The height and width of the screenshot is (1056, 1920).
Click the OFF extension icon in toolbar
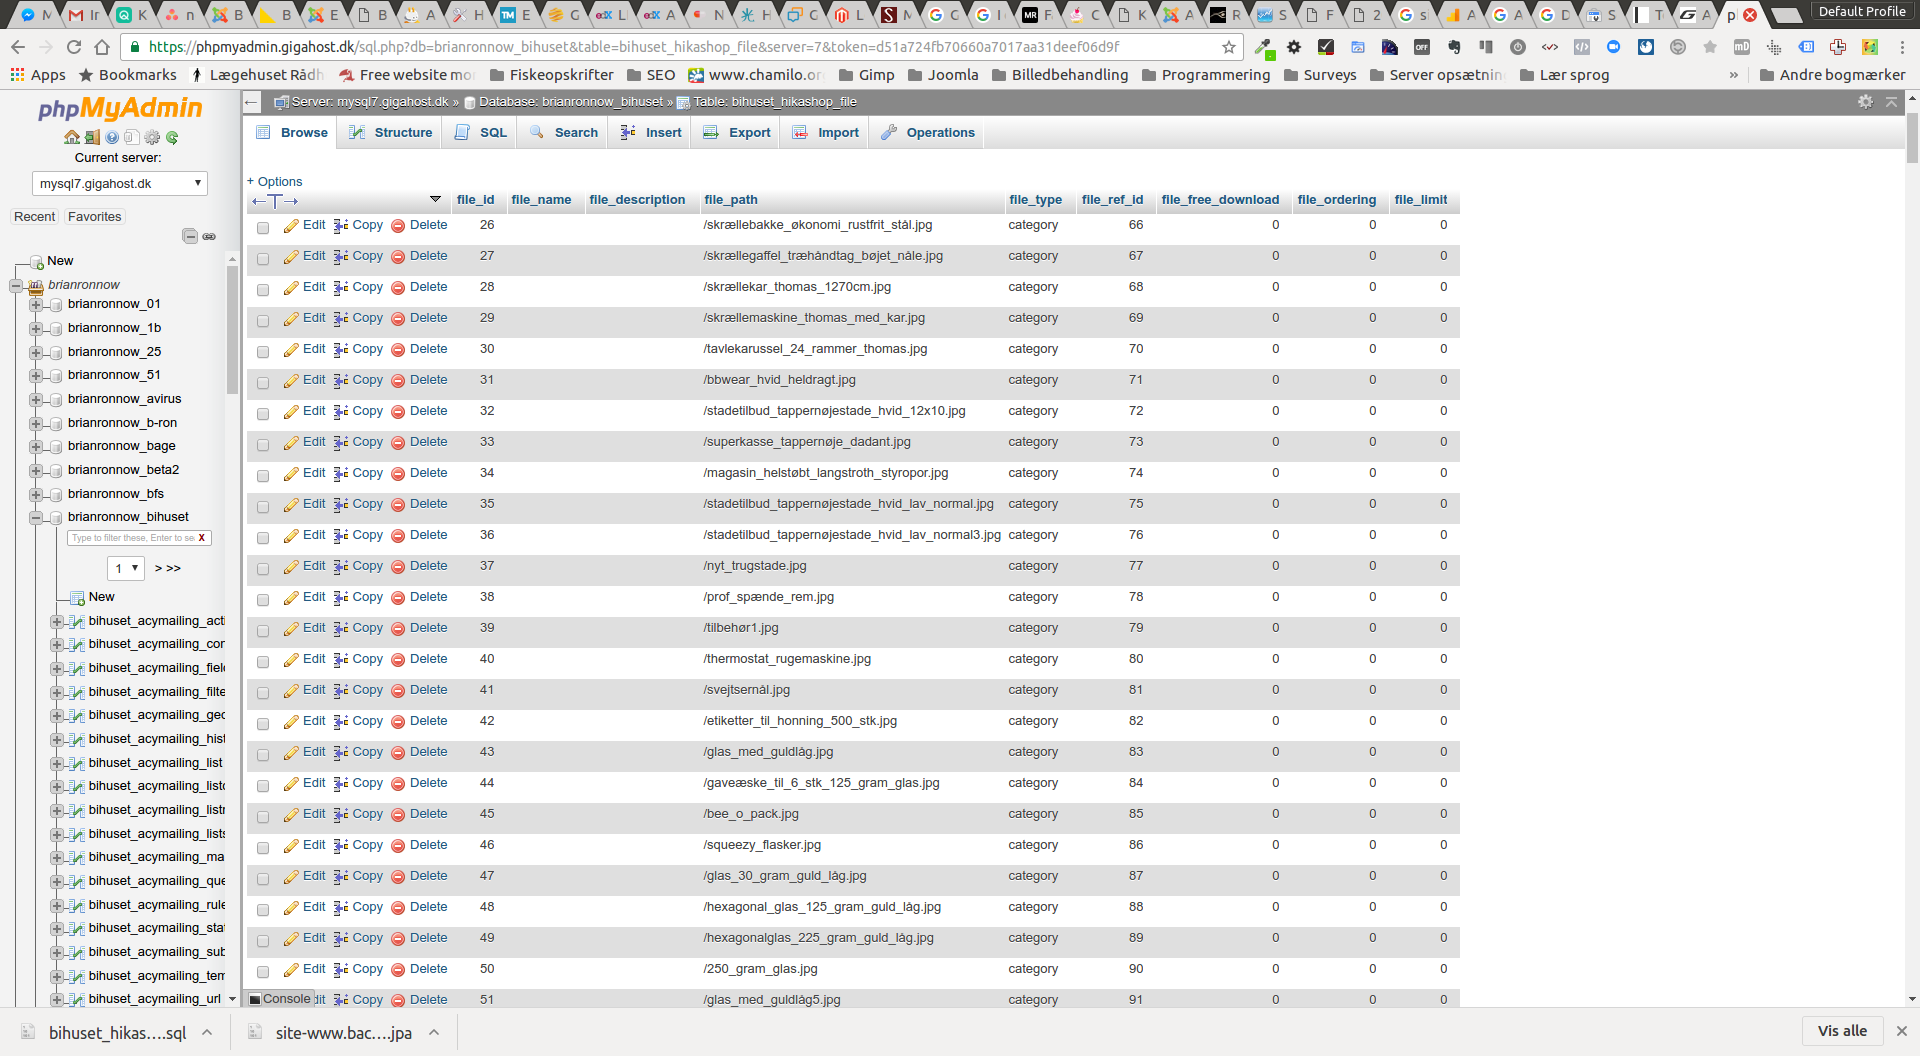(1421, 47)
